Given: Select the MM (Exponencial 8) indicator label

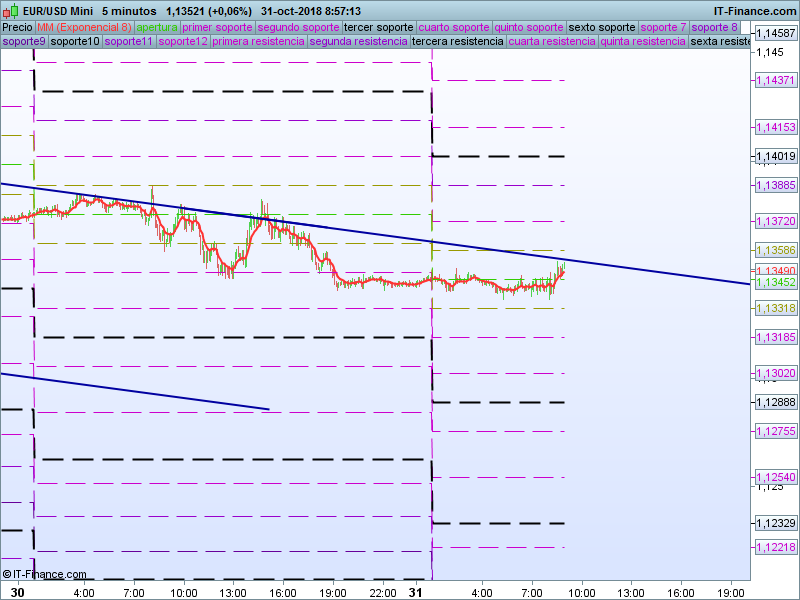Looking at the screenshot, I should (x=84, y=27).
